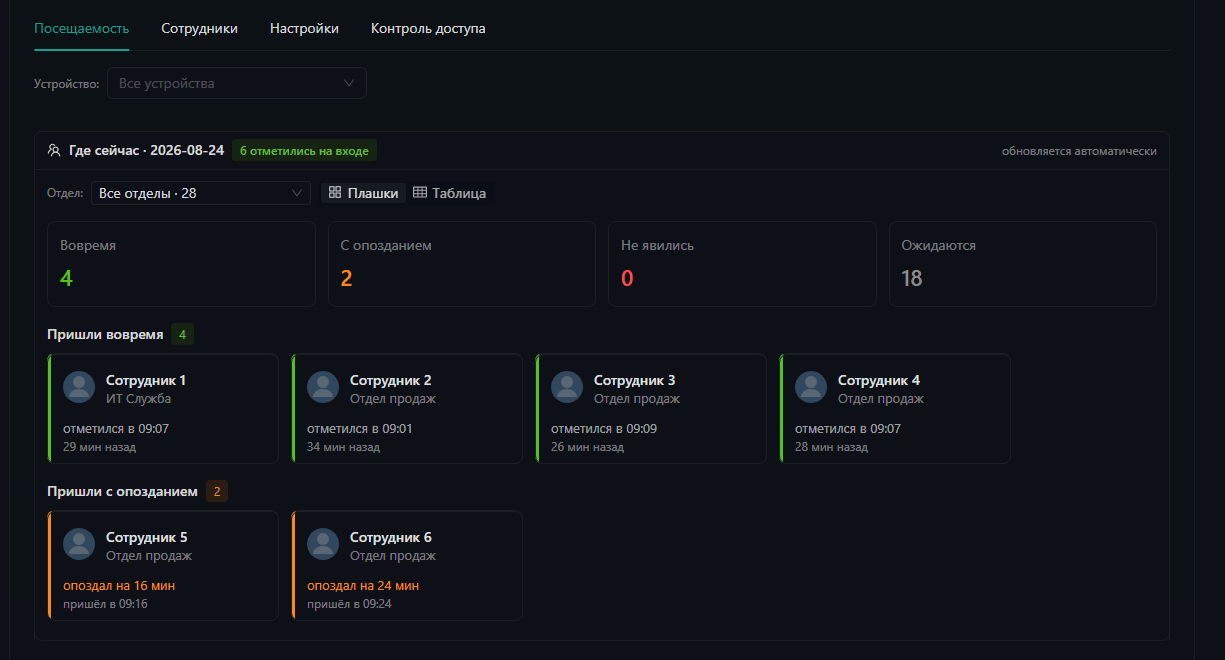The height and width of the screenshot is (660, 1225).
Task: Click the text опоздал на 24 мин
Action: [363, 586]
